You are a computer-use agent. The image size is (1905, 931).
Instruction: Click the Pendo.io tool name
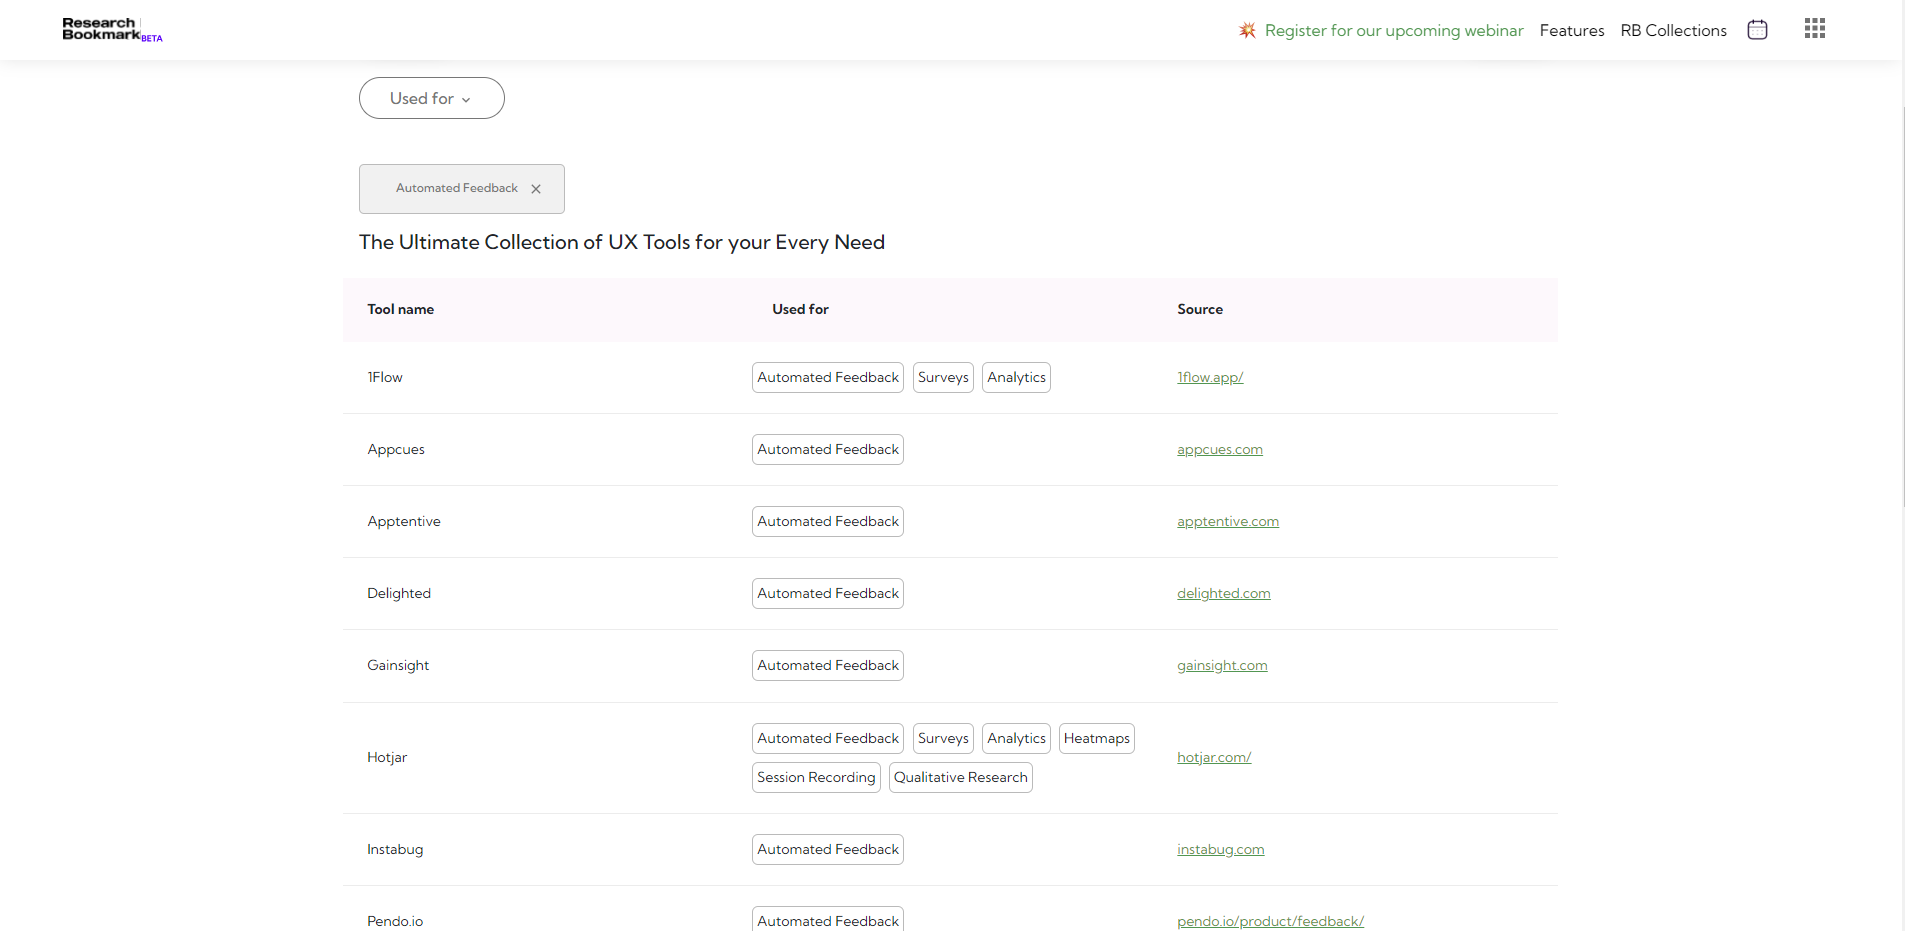pyautogui.click(x=395, y=921)
